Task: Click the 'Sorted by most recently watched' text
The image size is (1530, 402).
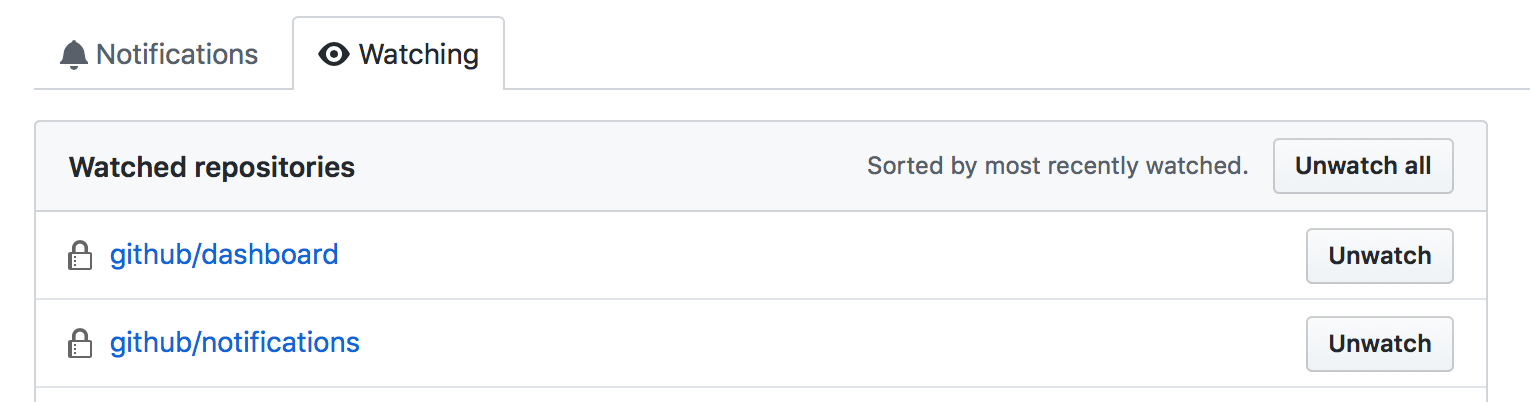Action: click(x=1057, y=166)
